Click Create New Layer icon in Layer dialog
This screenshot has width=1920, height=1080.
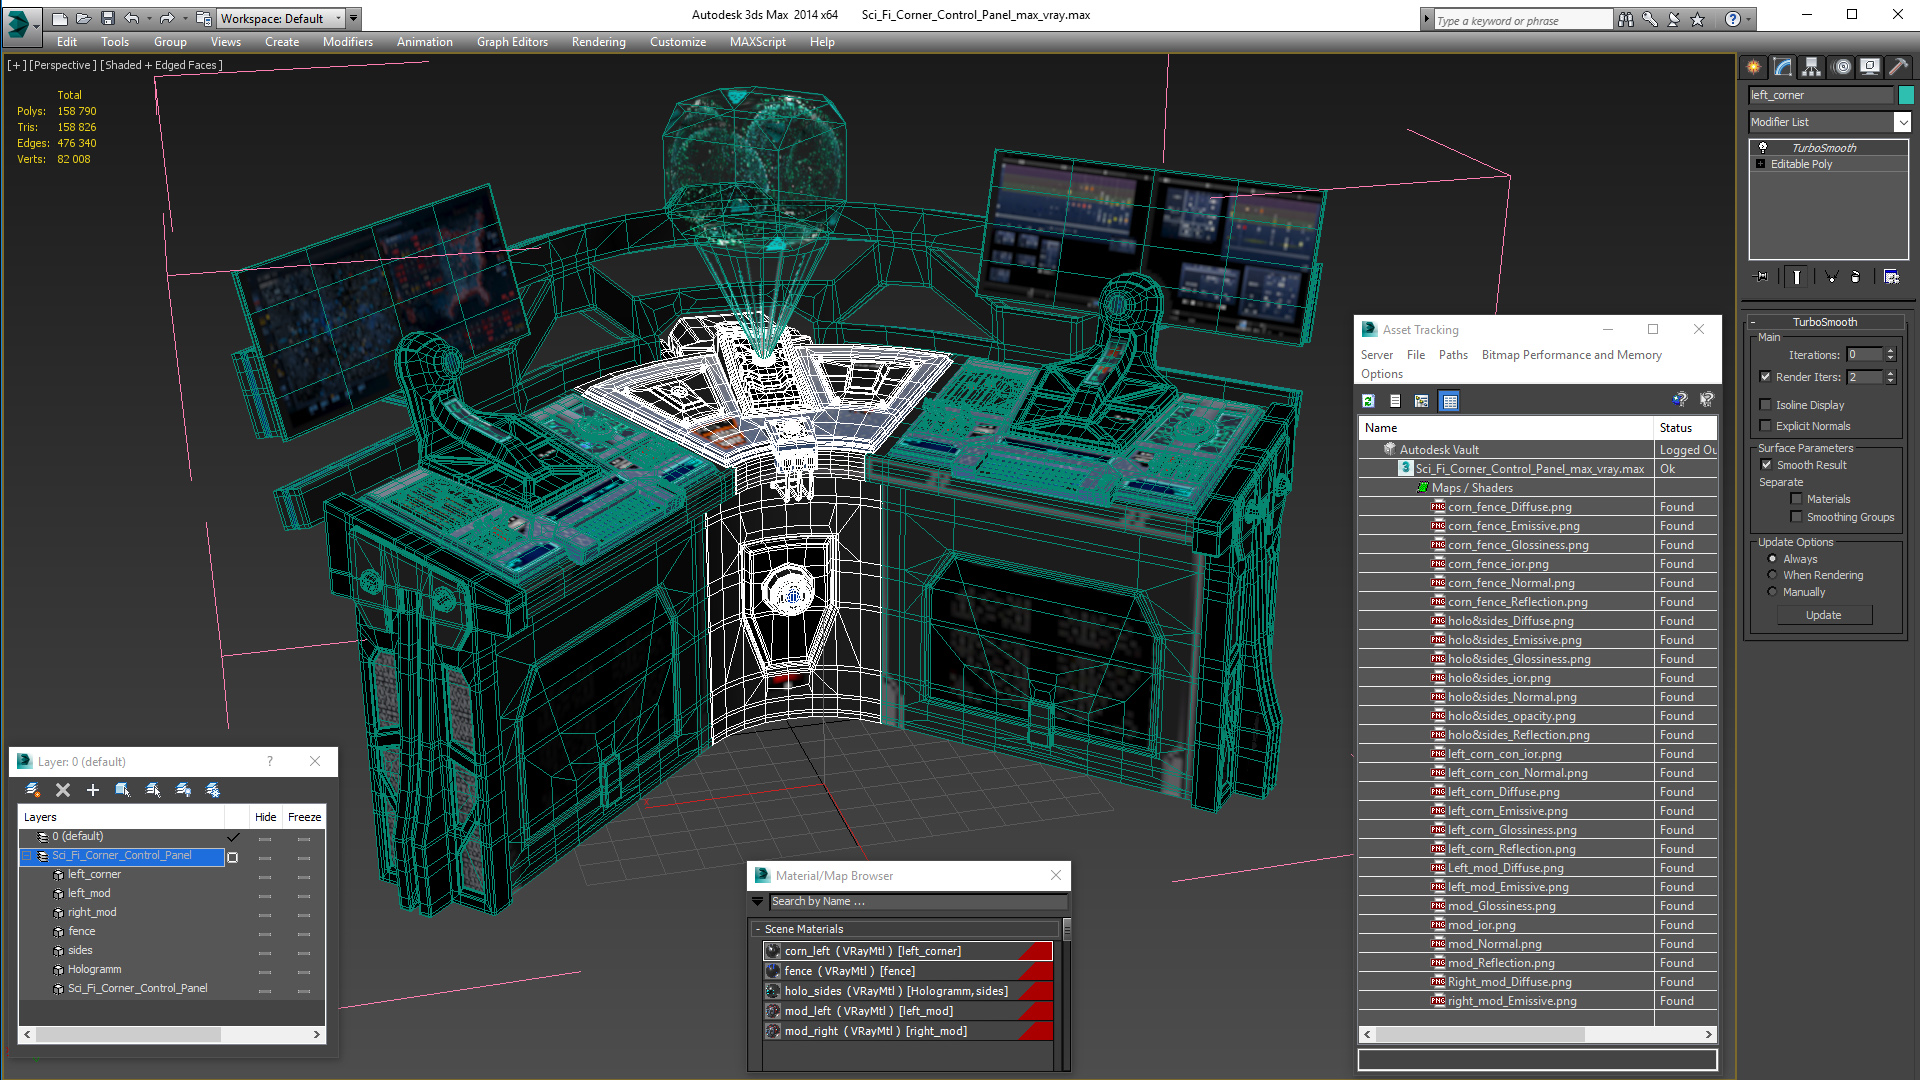pyautogui.click(x=33, y=790)
